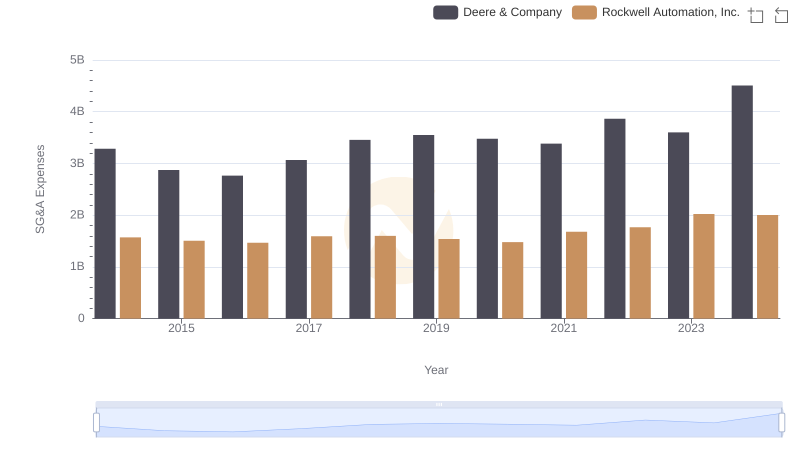This screenshot has width=800, height=461.
Task: Click the Rockwell bar for 2017
Action: (x=321, y=277)
